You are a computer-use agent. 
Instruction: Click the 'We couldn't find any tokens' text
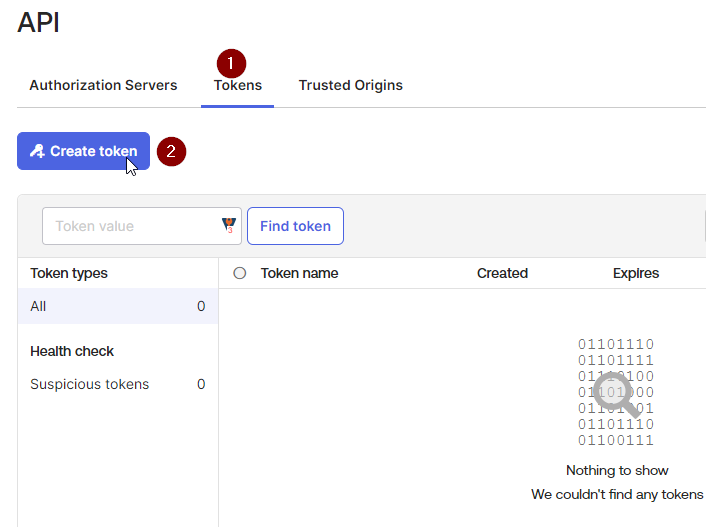(x=617, y=494)
